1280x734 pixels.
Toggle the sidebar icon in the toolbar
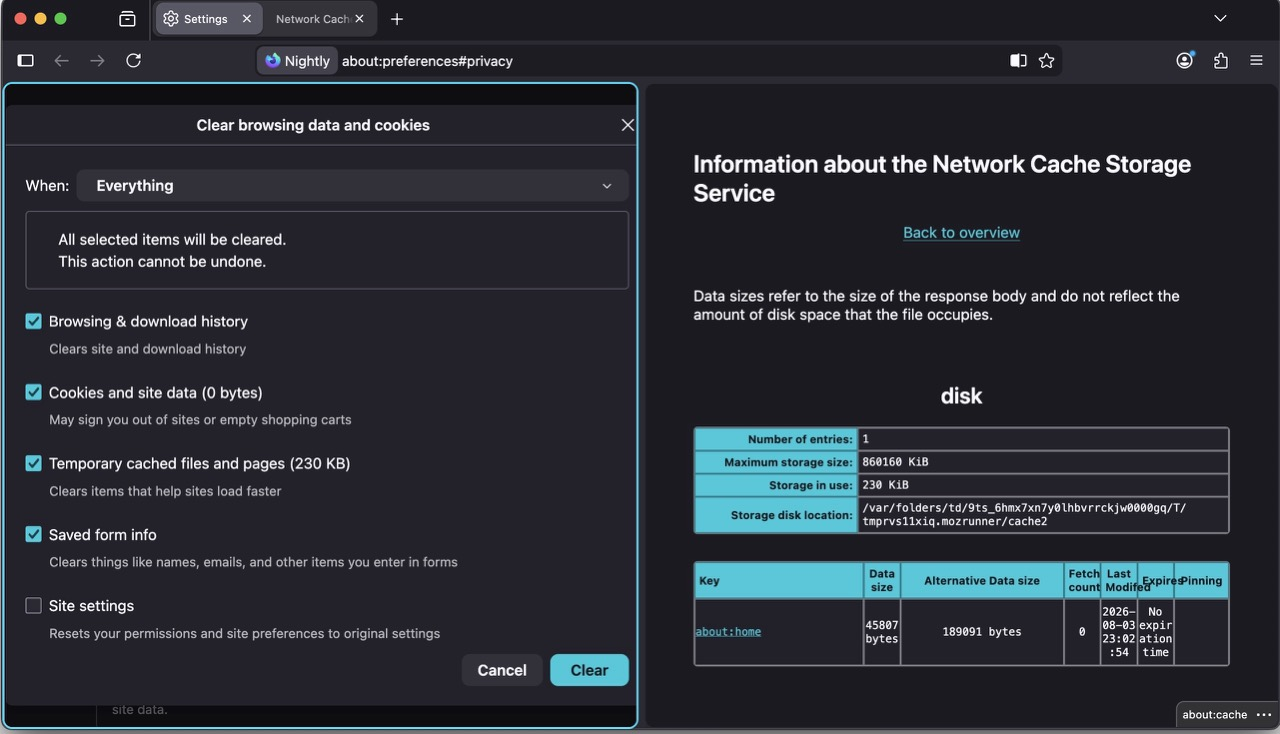(x=26, y=61)
